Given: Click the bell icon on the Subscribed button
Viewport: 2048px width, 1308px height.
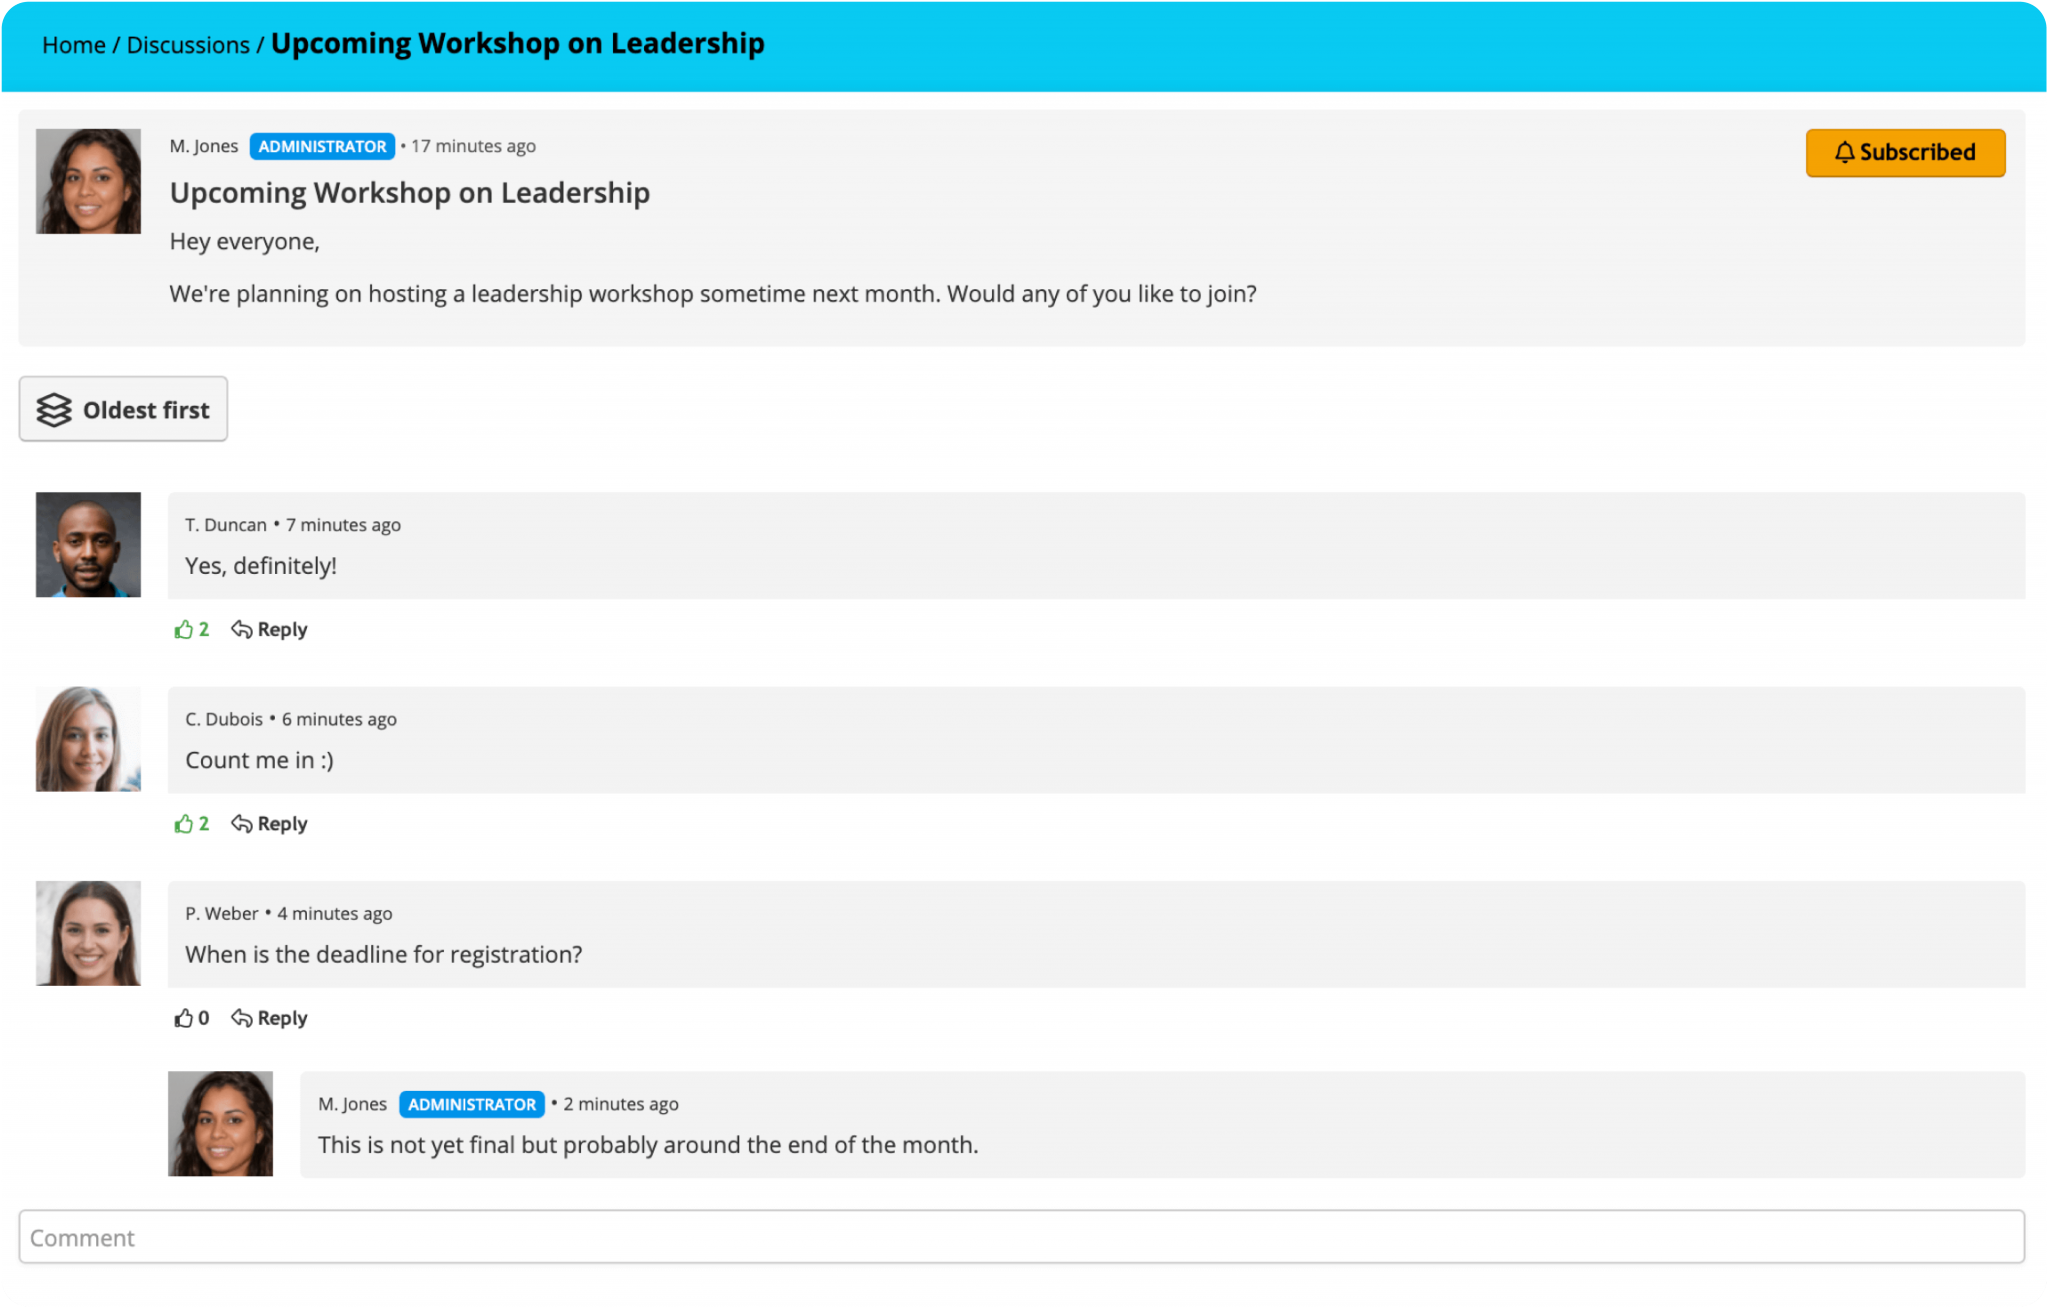Looking at the screenshot, I should 1845,152.
